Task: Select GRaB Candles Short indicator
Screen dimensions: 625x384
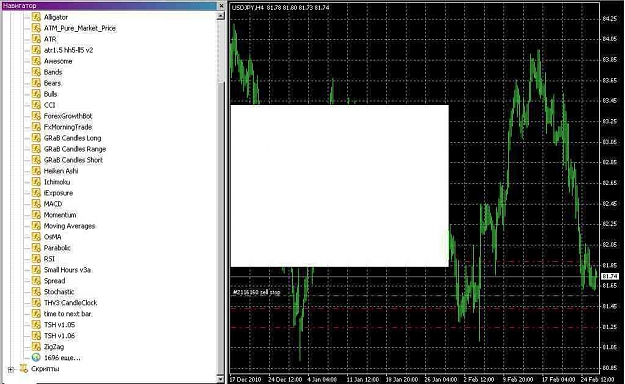Action: coord(73,160)
